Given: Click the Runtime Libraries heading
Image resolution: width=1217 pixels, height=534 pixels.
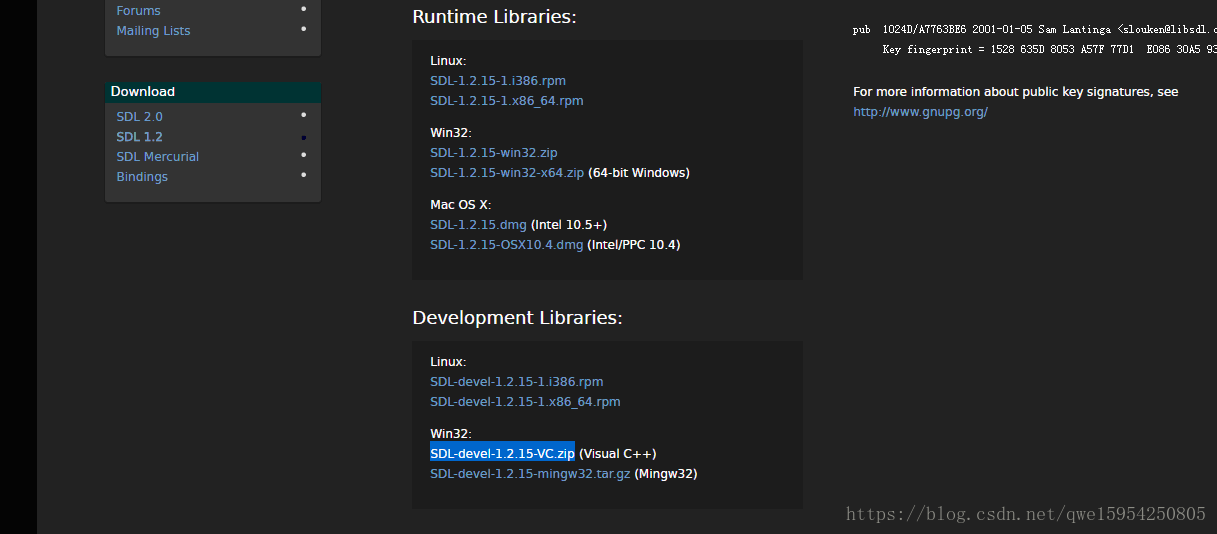Looking at the screenshot, I should [x=494, y=17].
